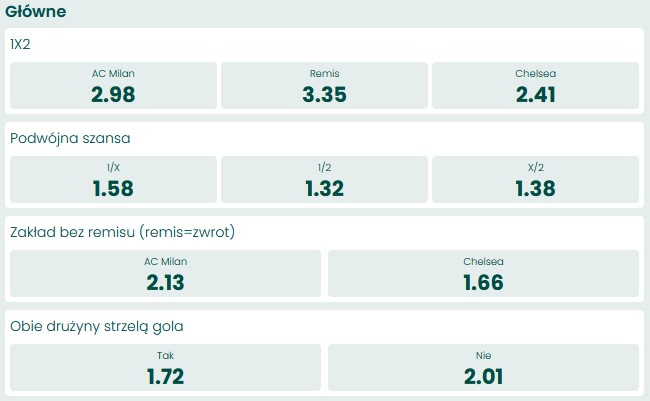Screen dimensions: 650x401
Task: Select AC Milan win in 1X2 market
Action: click(112, 86)
